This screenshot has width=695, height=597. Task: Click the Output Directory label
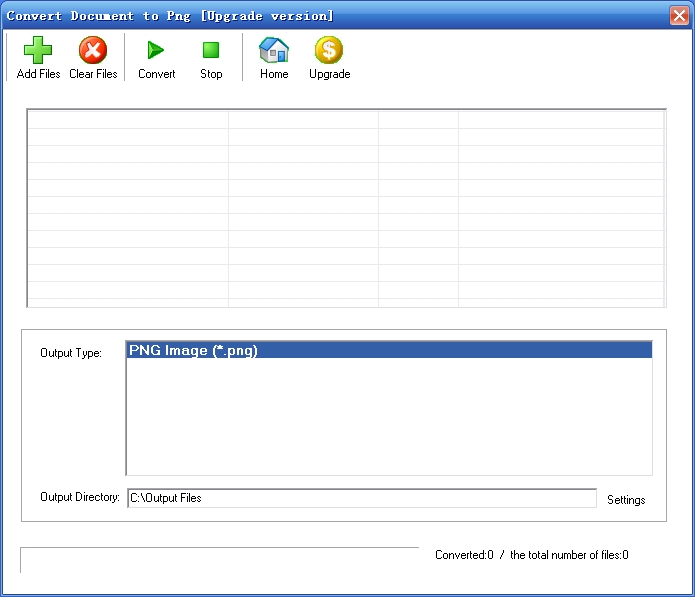tap(80, 497)
